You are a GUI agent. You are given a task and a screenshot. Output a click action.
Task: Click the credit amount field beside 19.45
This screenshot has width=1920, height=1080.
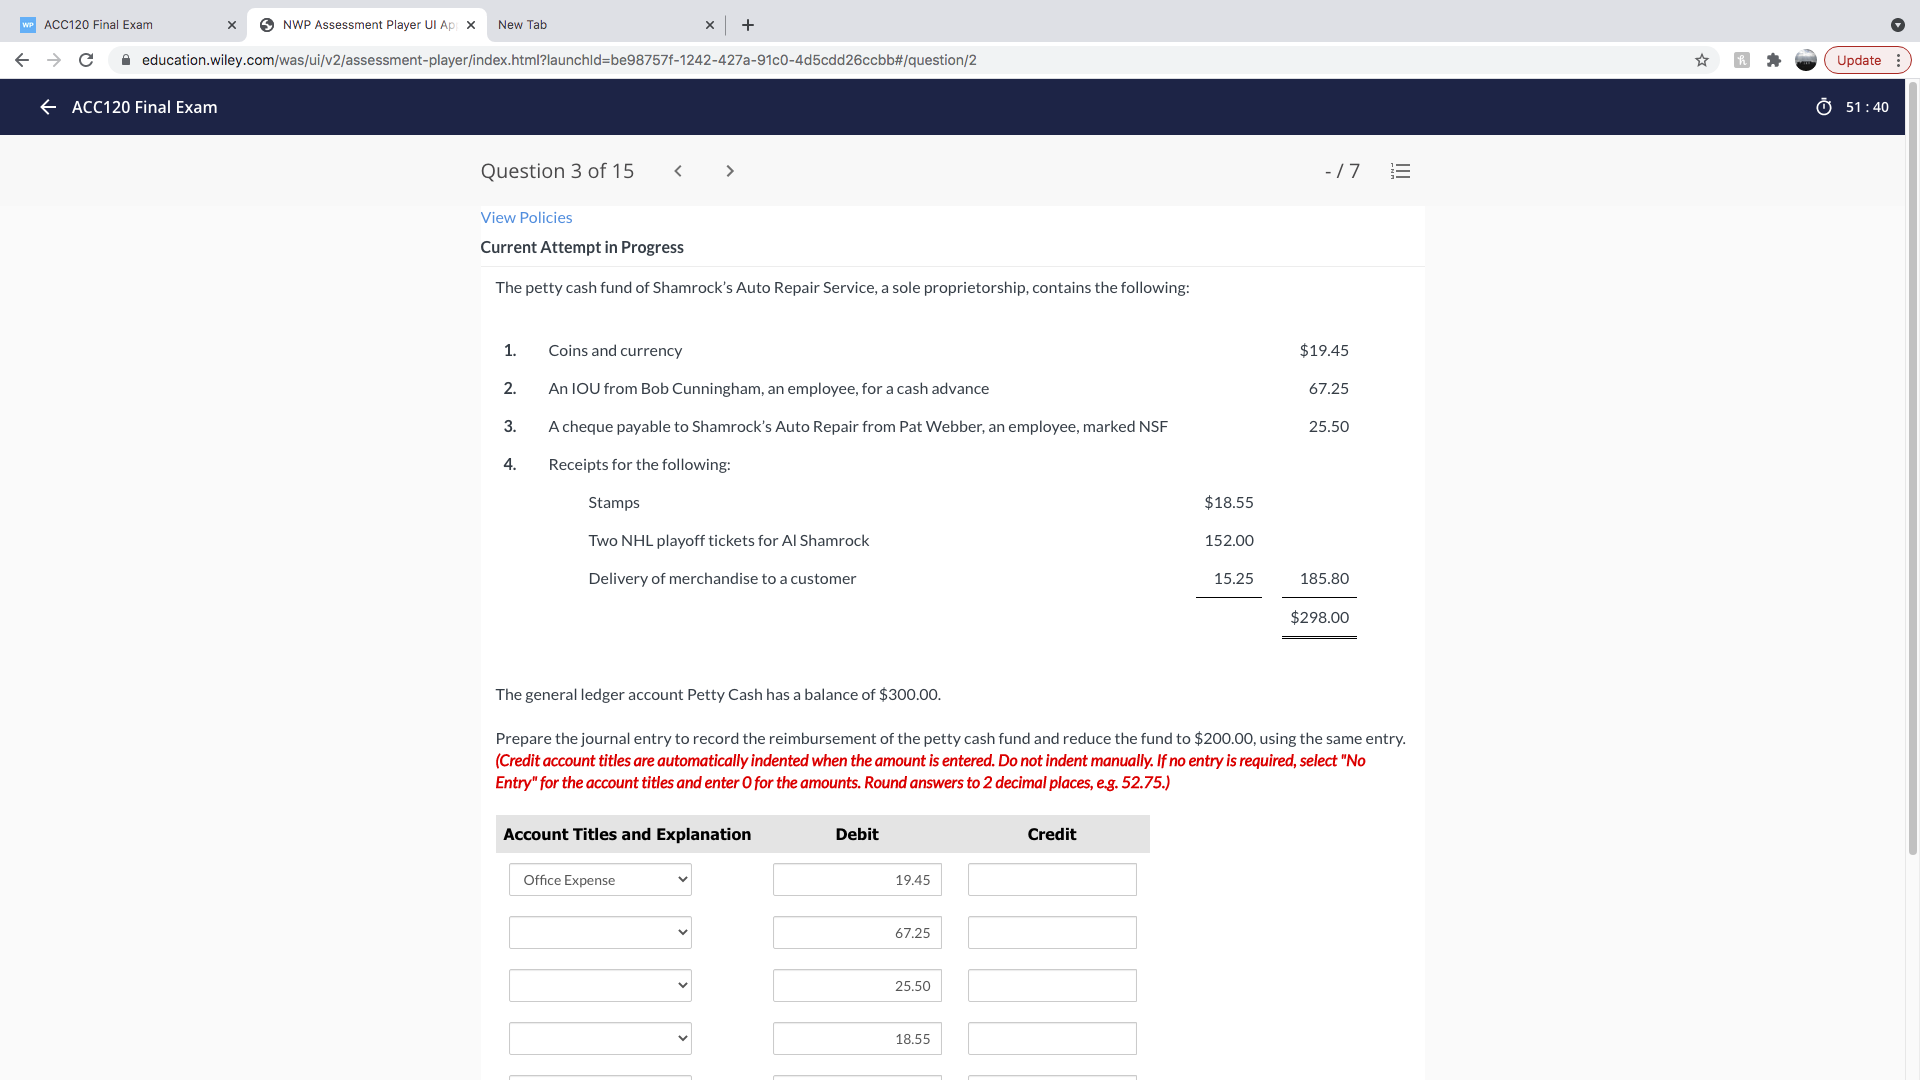pyautogui.click(x=1051, y=879)
